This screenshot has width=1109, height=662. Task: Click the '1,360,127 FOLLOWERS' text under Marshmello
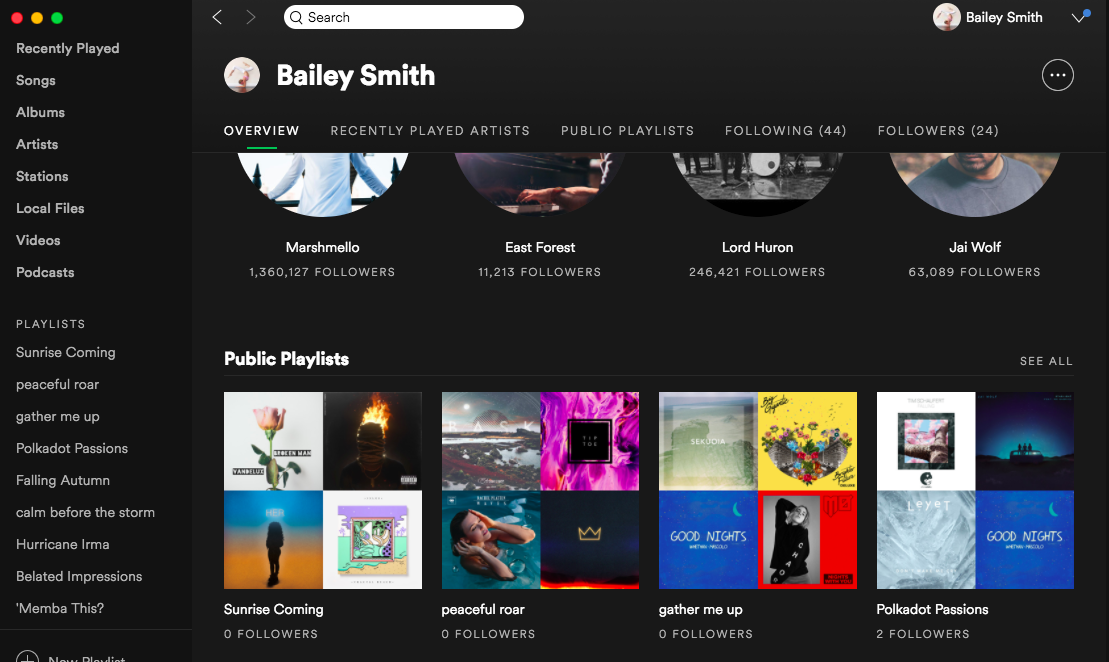click(x=322, y=272)
